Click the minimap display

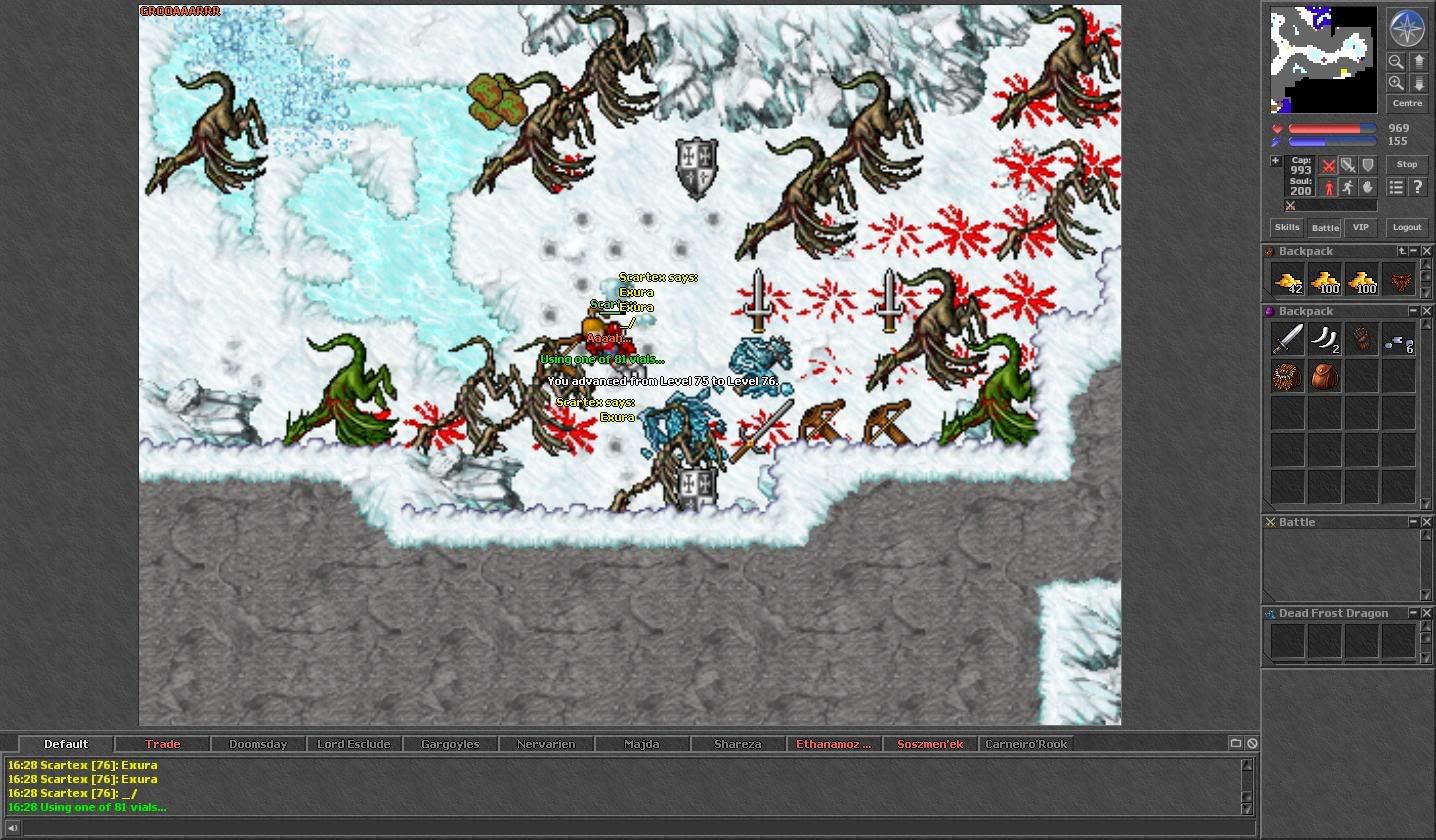[x=1324, y=60]
